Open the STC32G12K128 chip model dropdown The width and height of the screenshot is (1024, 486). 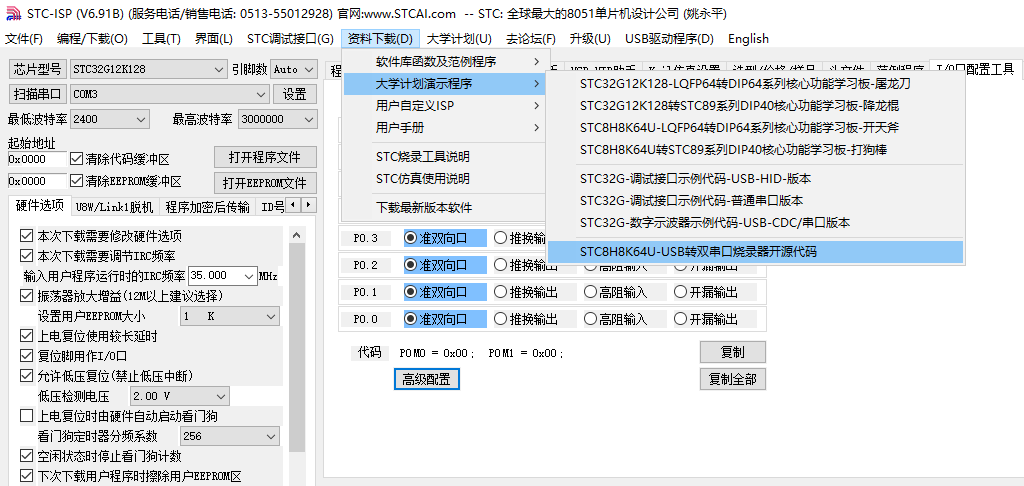[x=148, y=69]
